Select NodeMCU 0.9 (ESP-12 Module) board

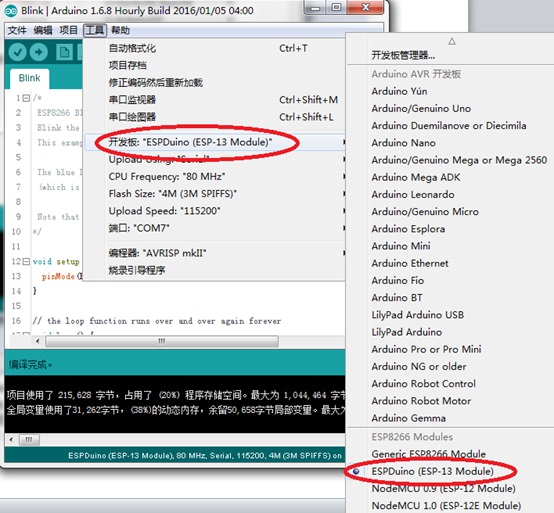tap(449, 488)
